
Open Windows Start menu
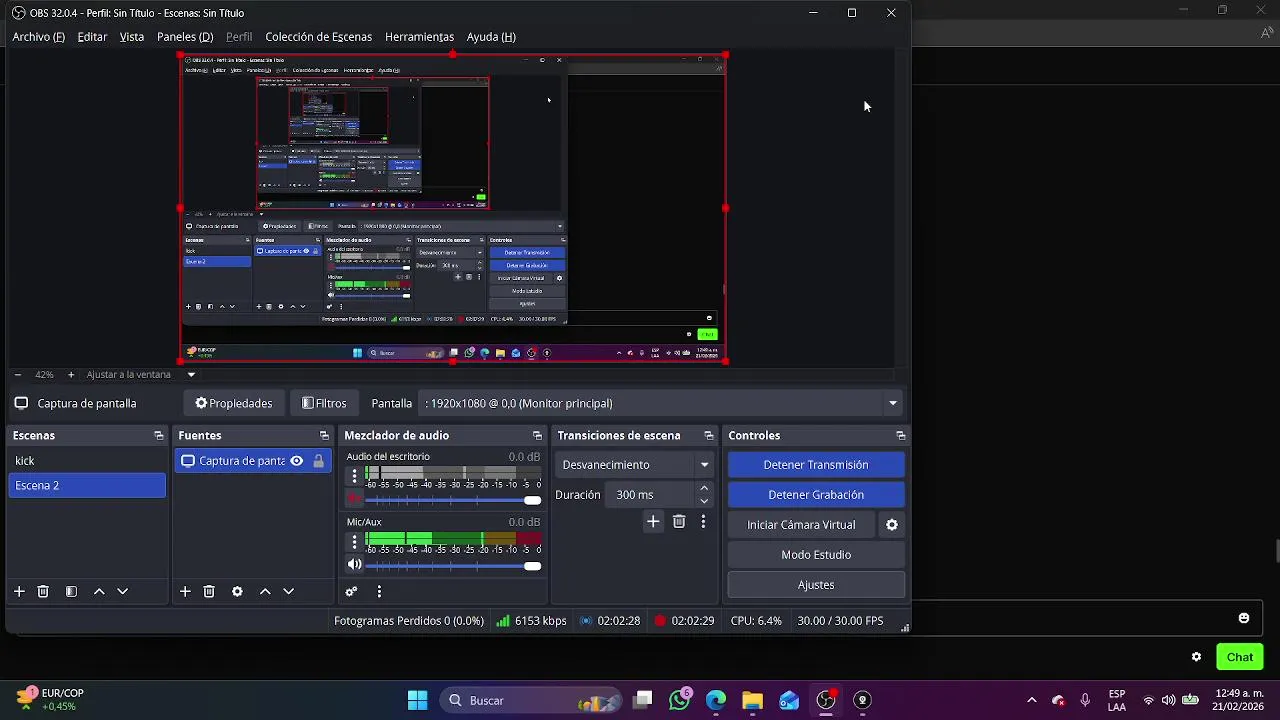(x=418, y=700)
